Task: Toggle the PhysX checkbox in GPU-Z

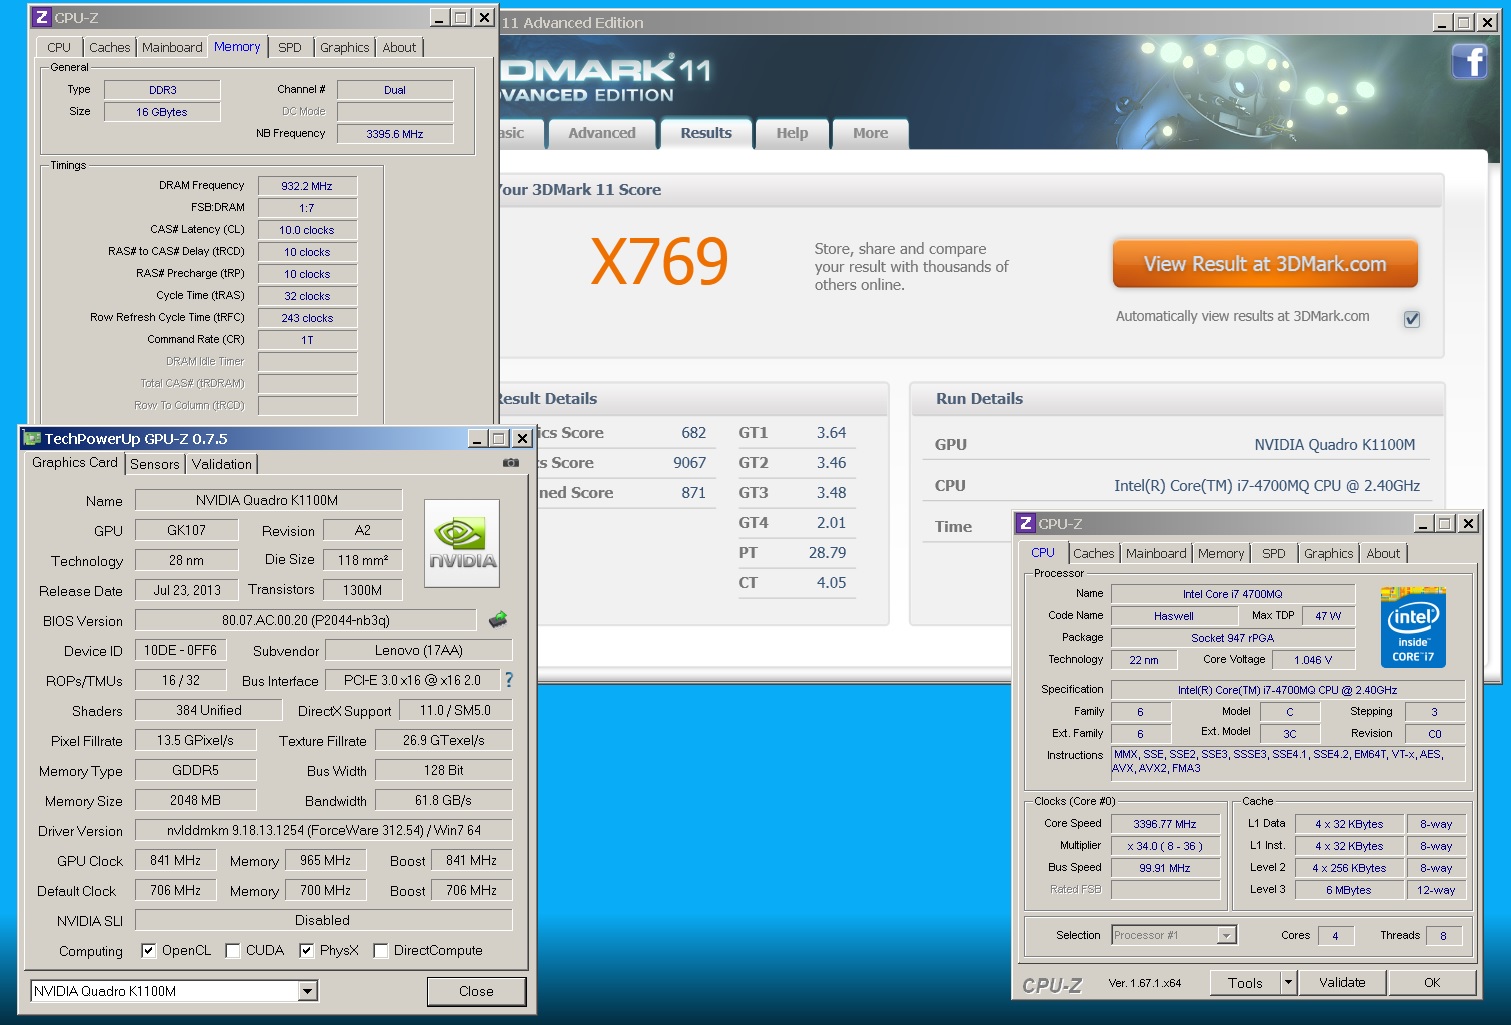Action: click(306, 950)
